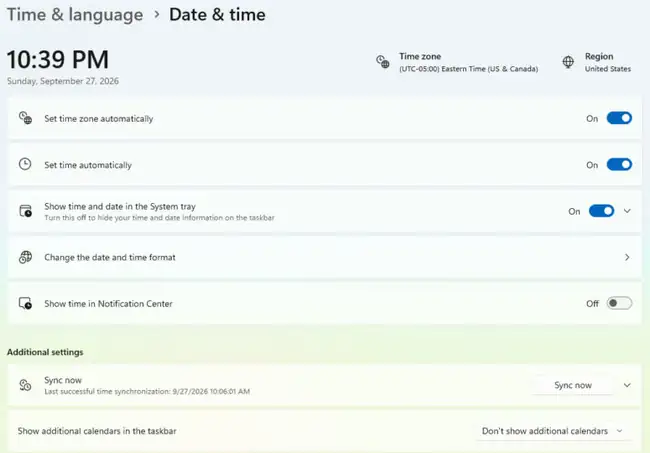The height and width of the screenshot is (453, 650).
Task: Click the Time zone label
Action: click(420, 56)
